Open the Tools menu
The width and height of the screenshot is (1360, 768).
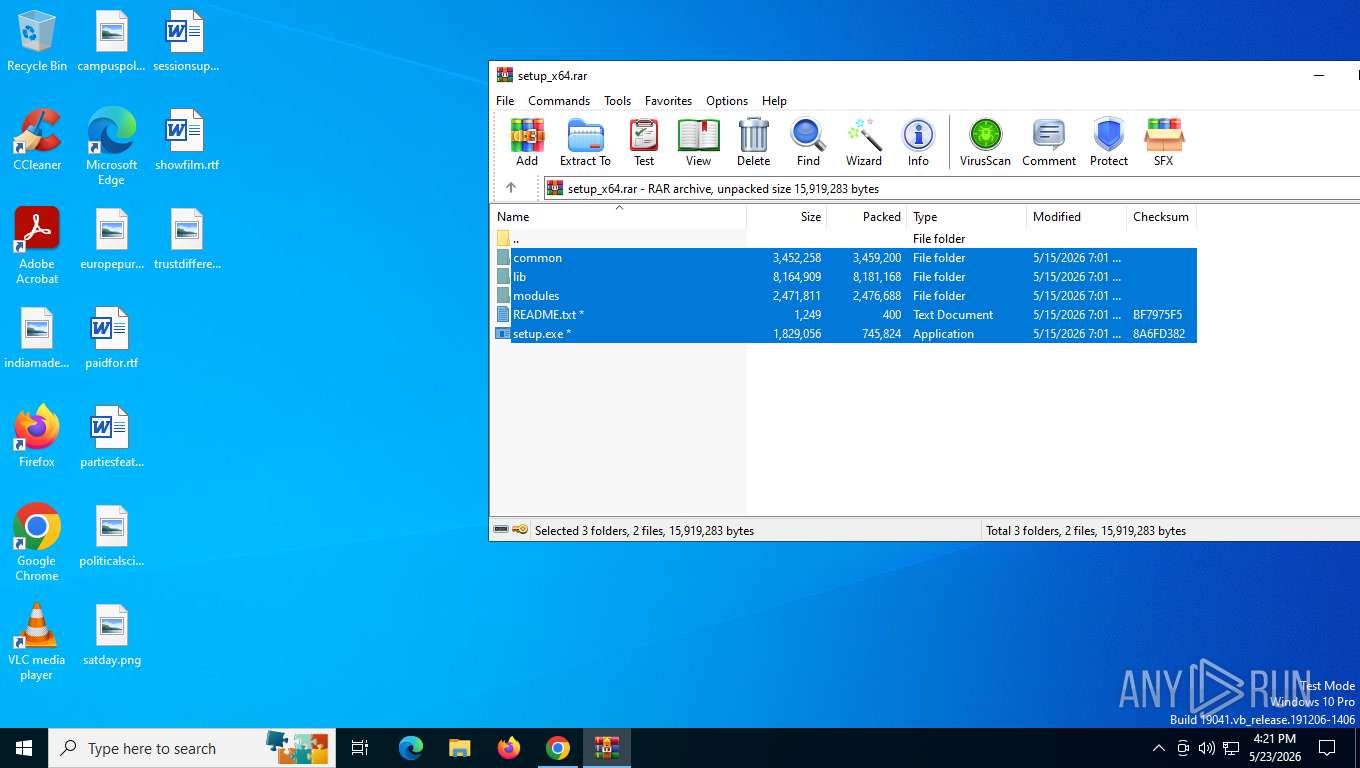point(617,101)
